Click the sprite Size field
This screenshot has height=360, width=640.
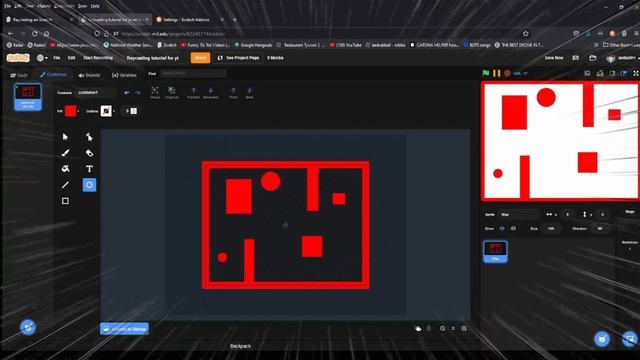pyautogui.click(x=551, y=229)
